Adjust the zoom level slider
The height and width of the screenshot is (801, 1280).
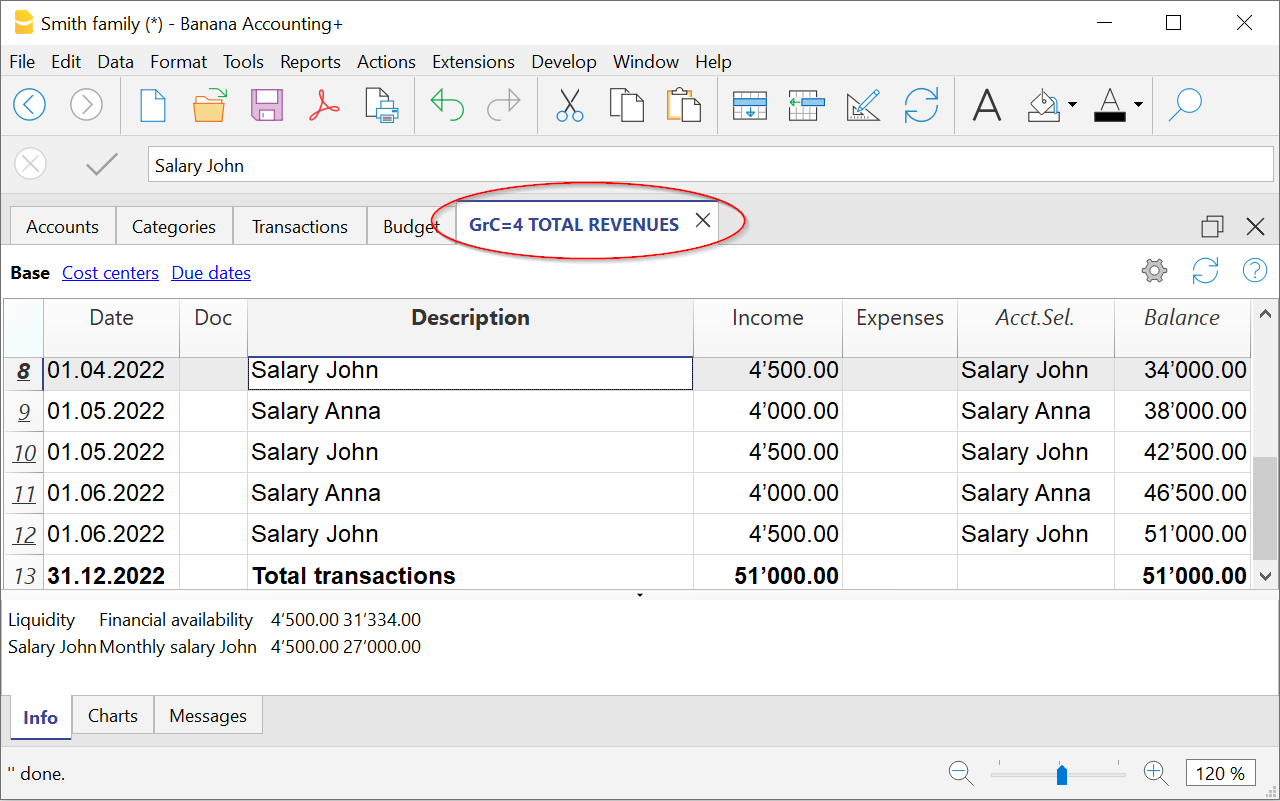click(x=1062, y=774)
